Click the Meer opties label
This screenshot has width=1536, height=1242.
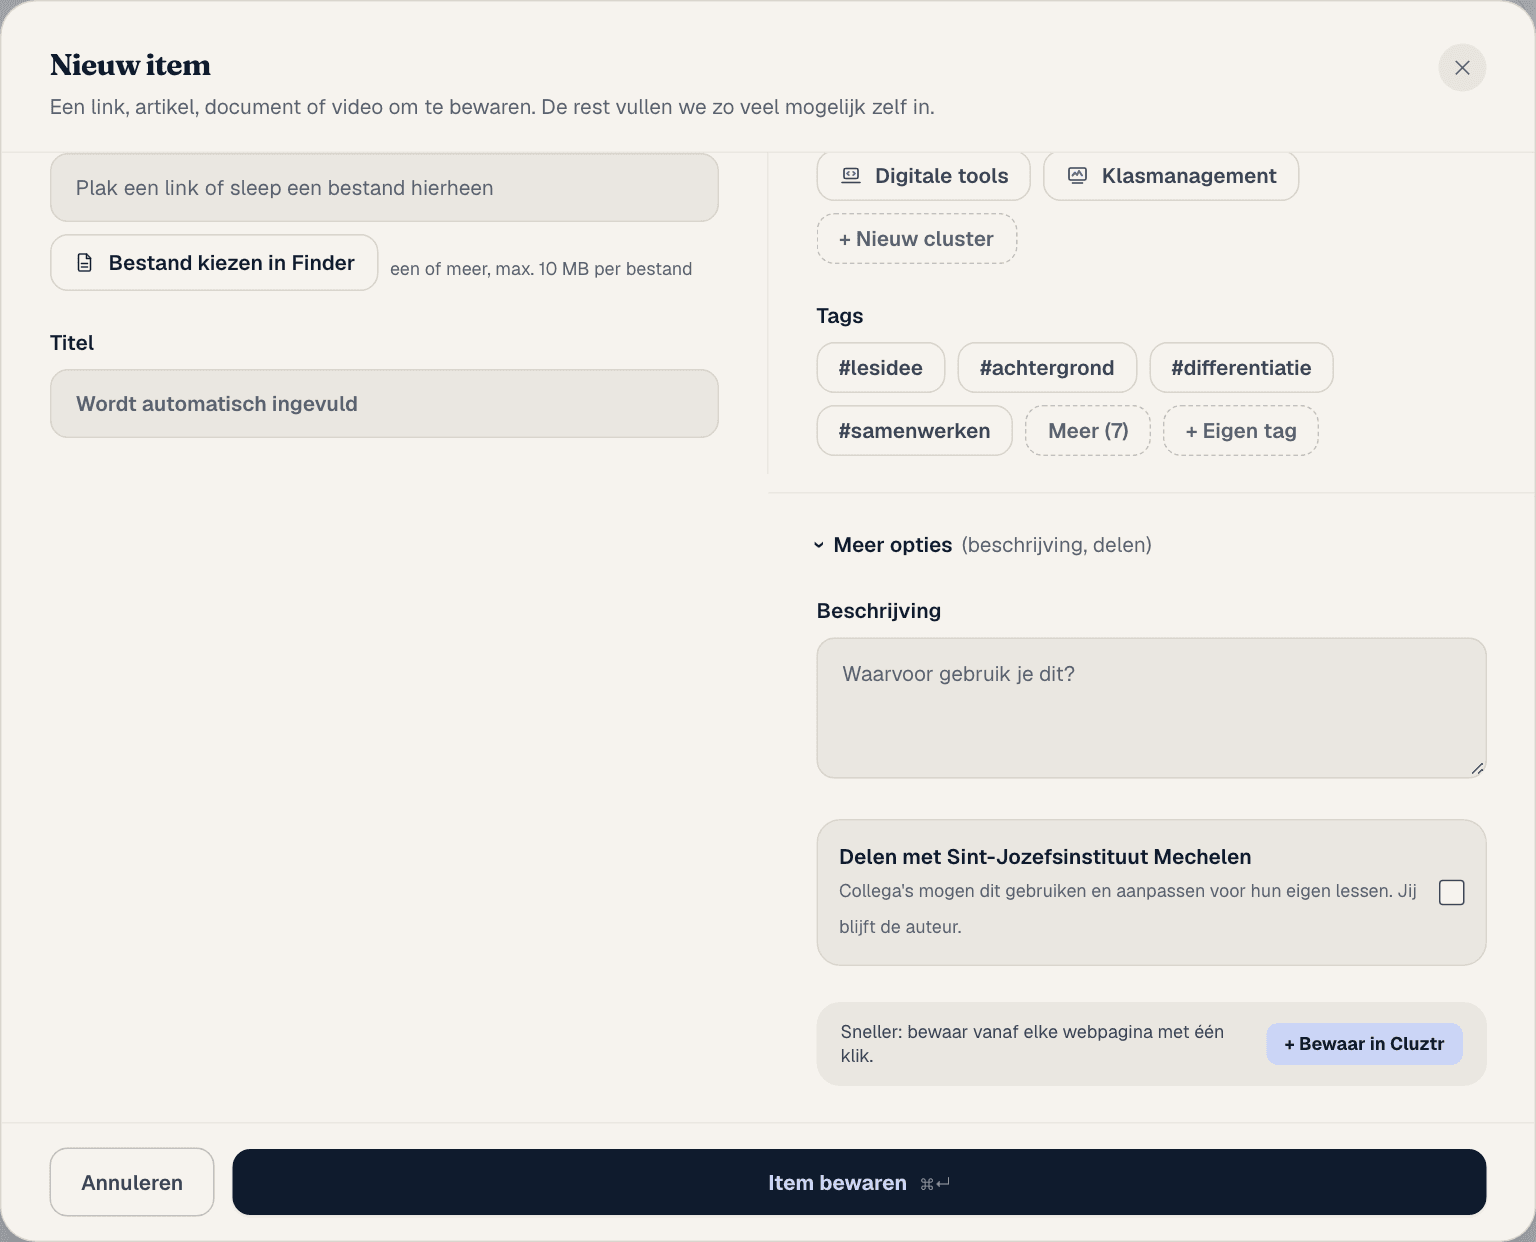pos(893,545)
